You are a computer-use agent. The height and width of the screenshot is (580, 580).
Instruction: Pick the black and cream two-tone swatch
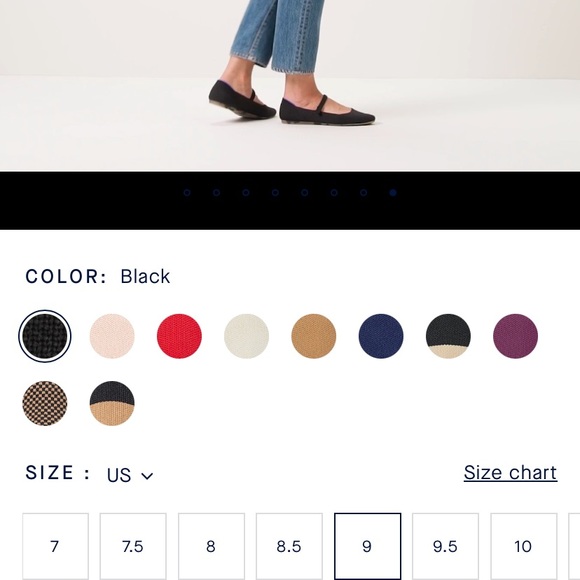point(448,336)
